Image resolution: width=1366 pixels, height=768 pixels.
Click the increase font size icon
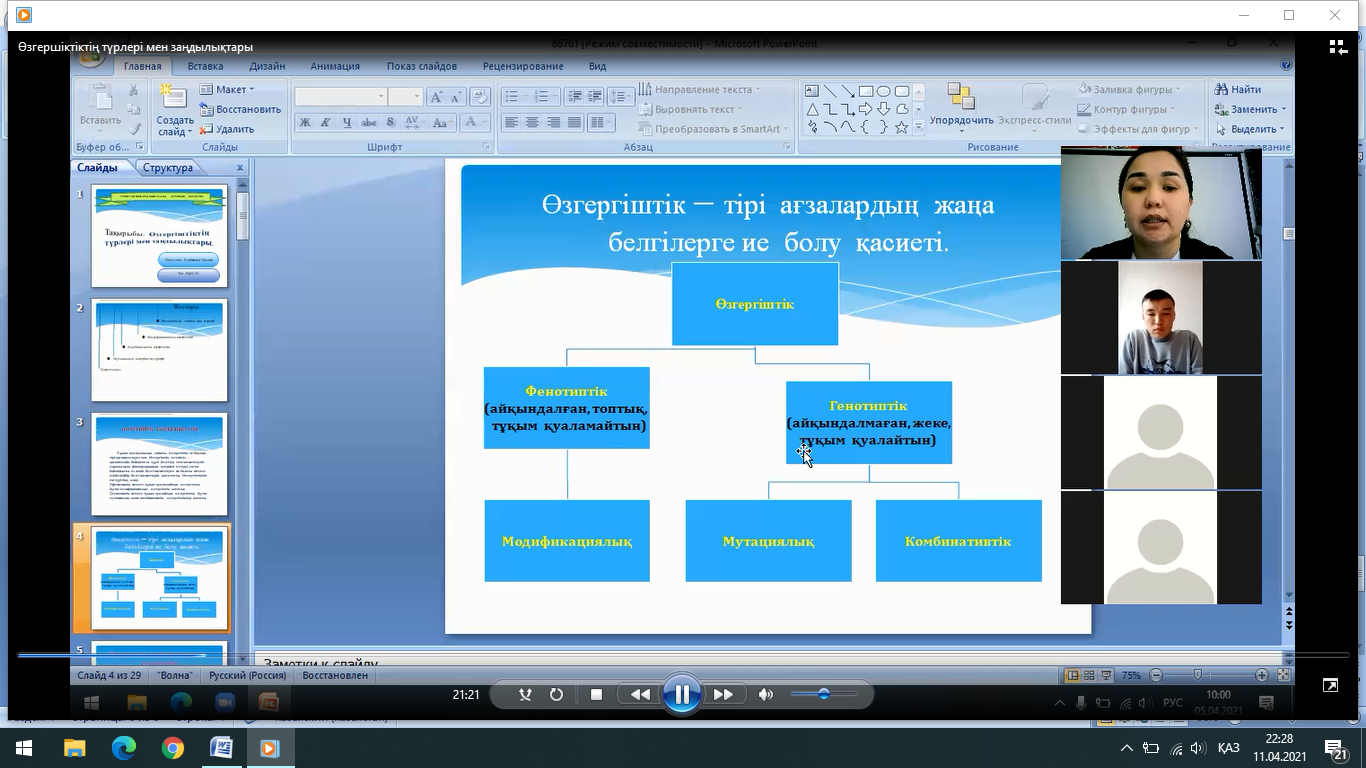tap(436, 97)
